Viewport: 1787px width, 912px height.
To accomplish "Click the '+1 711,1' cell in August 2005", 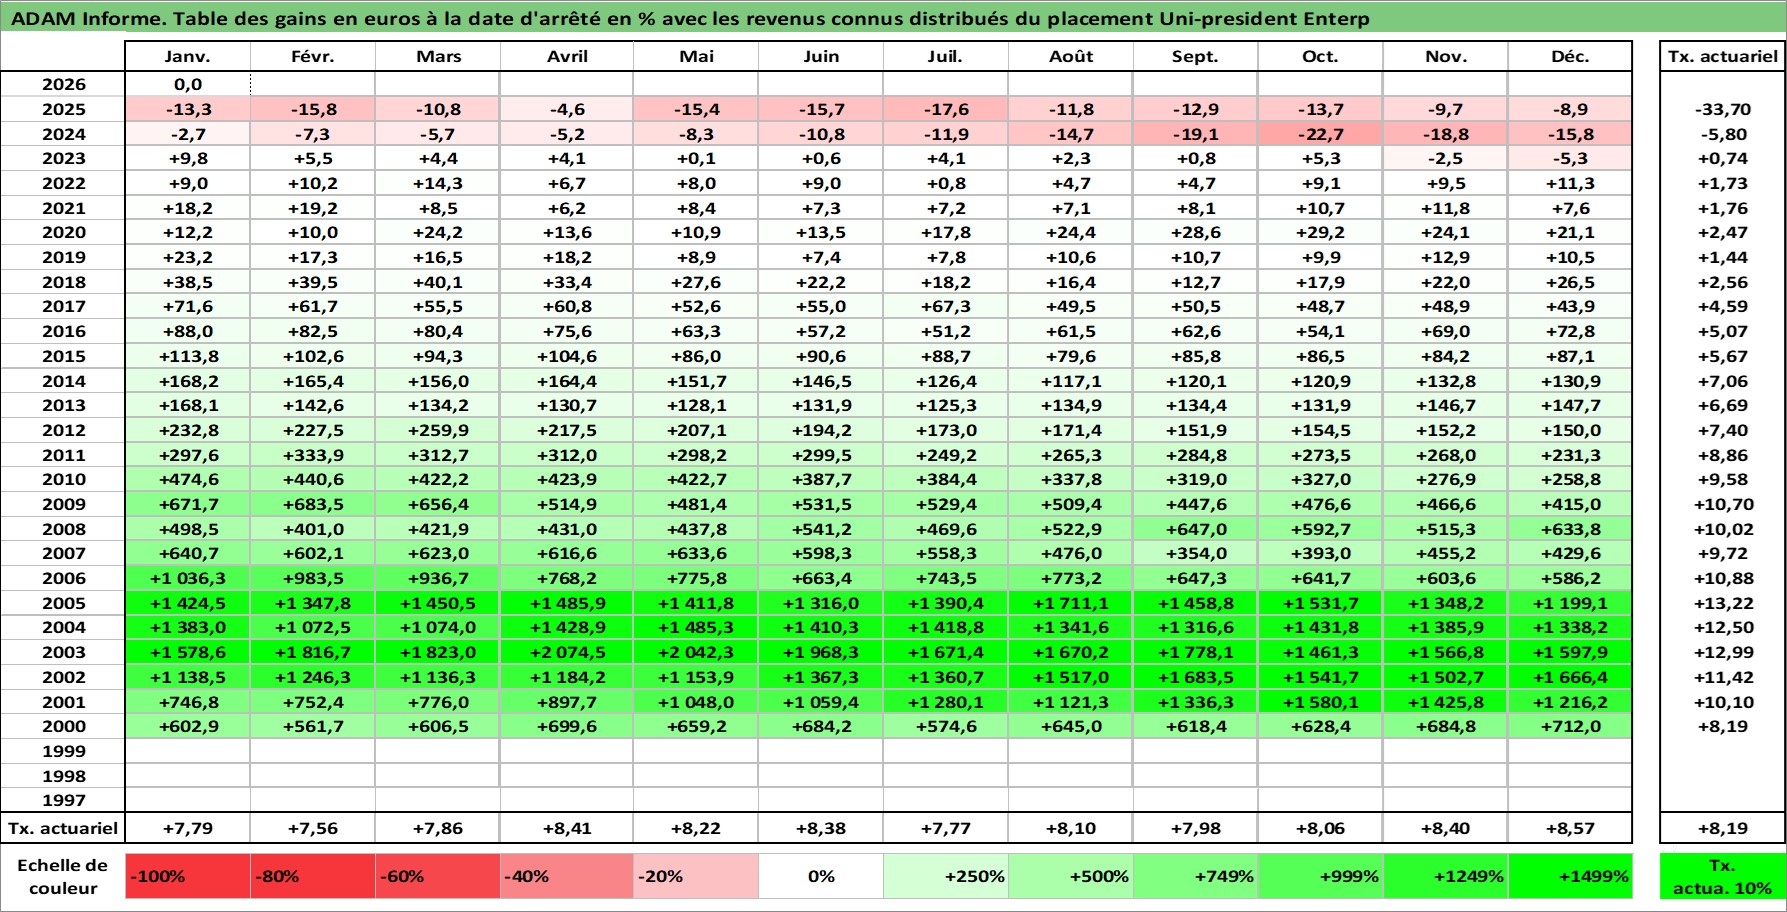I will 1071,603.
